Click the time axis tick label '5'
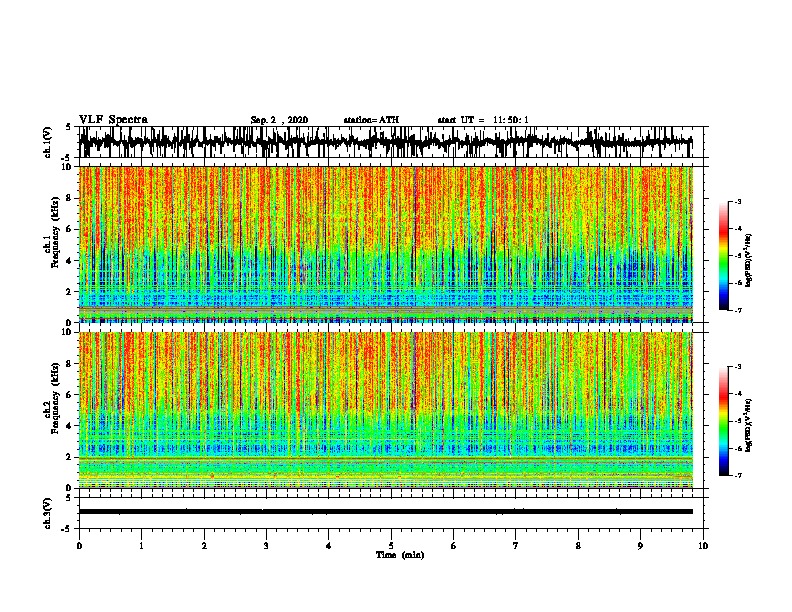The height and width of the screenshot is (612, 792). [x=391, y=546]
